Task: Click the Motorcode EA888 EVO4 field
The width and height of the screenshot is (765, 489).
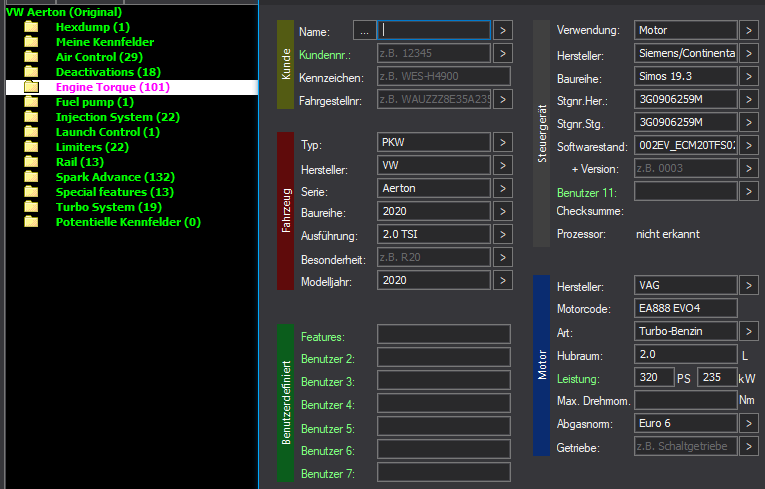Action: 685,308
